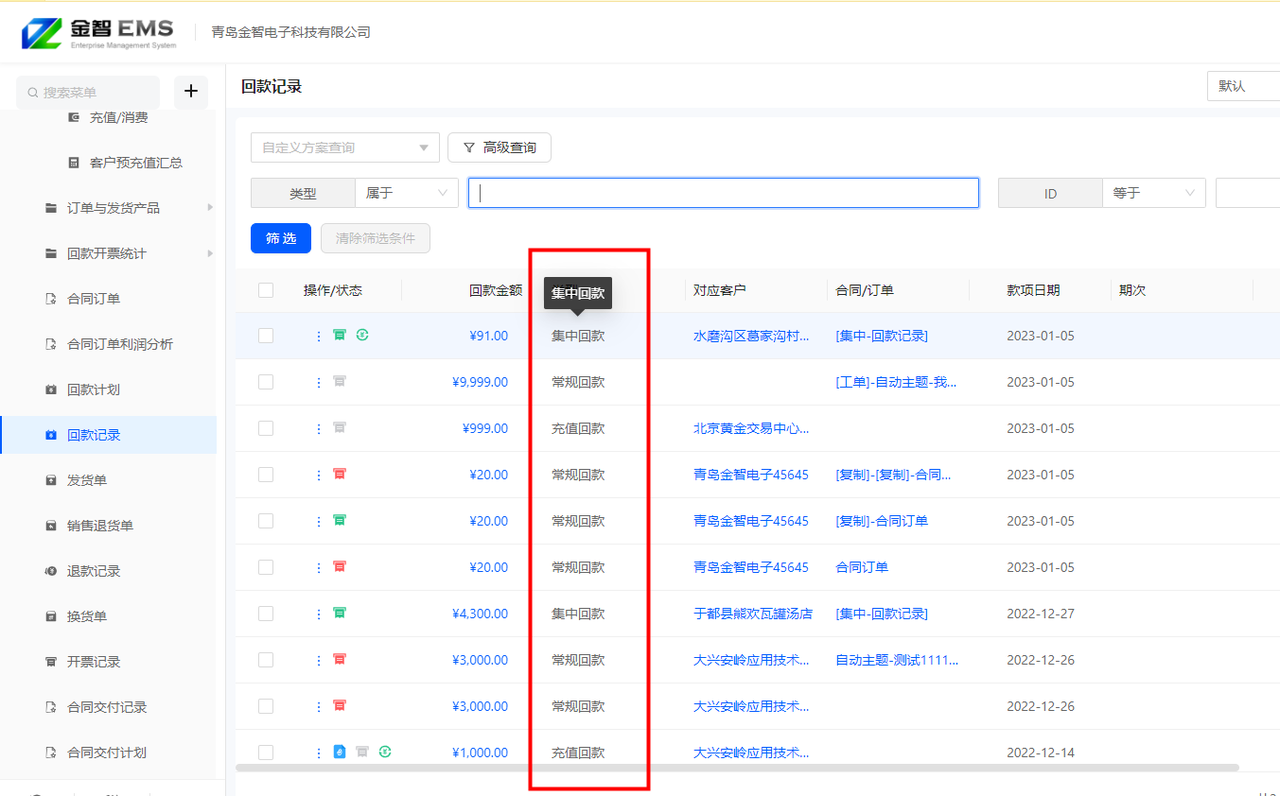1280x796 pixels.
Task: Open the three-dot menu in the 自动主题-测试1111 row
Action: tap(319, 660)
